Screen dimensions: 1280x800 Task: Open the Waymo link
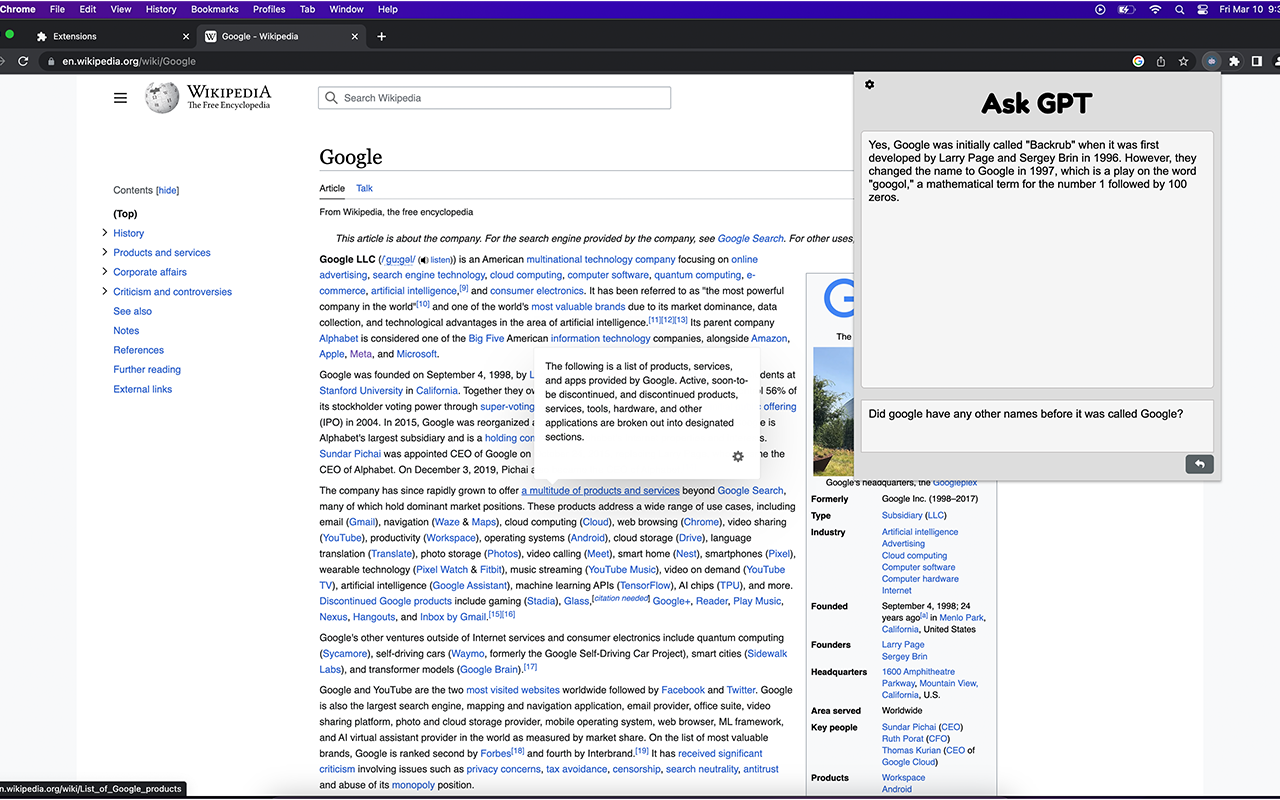[467, 654]
